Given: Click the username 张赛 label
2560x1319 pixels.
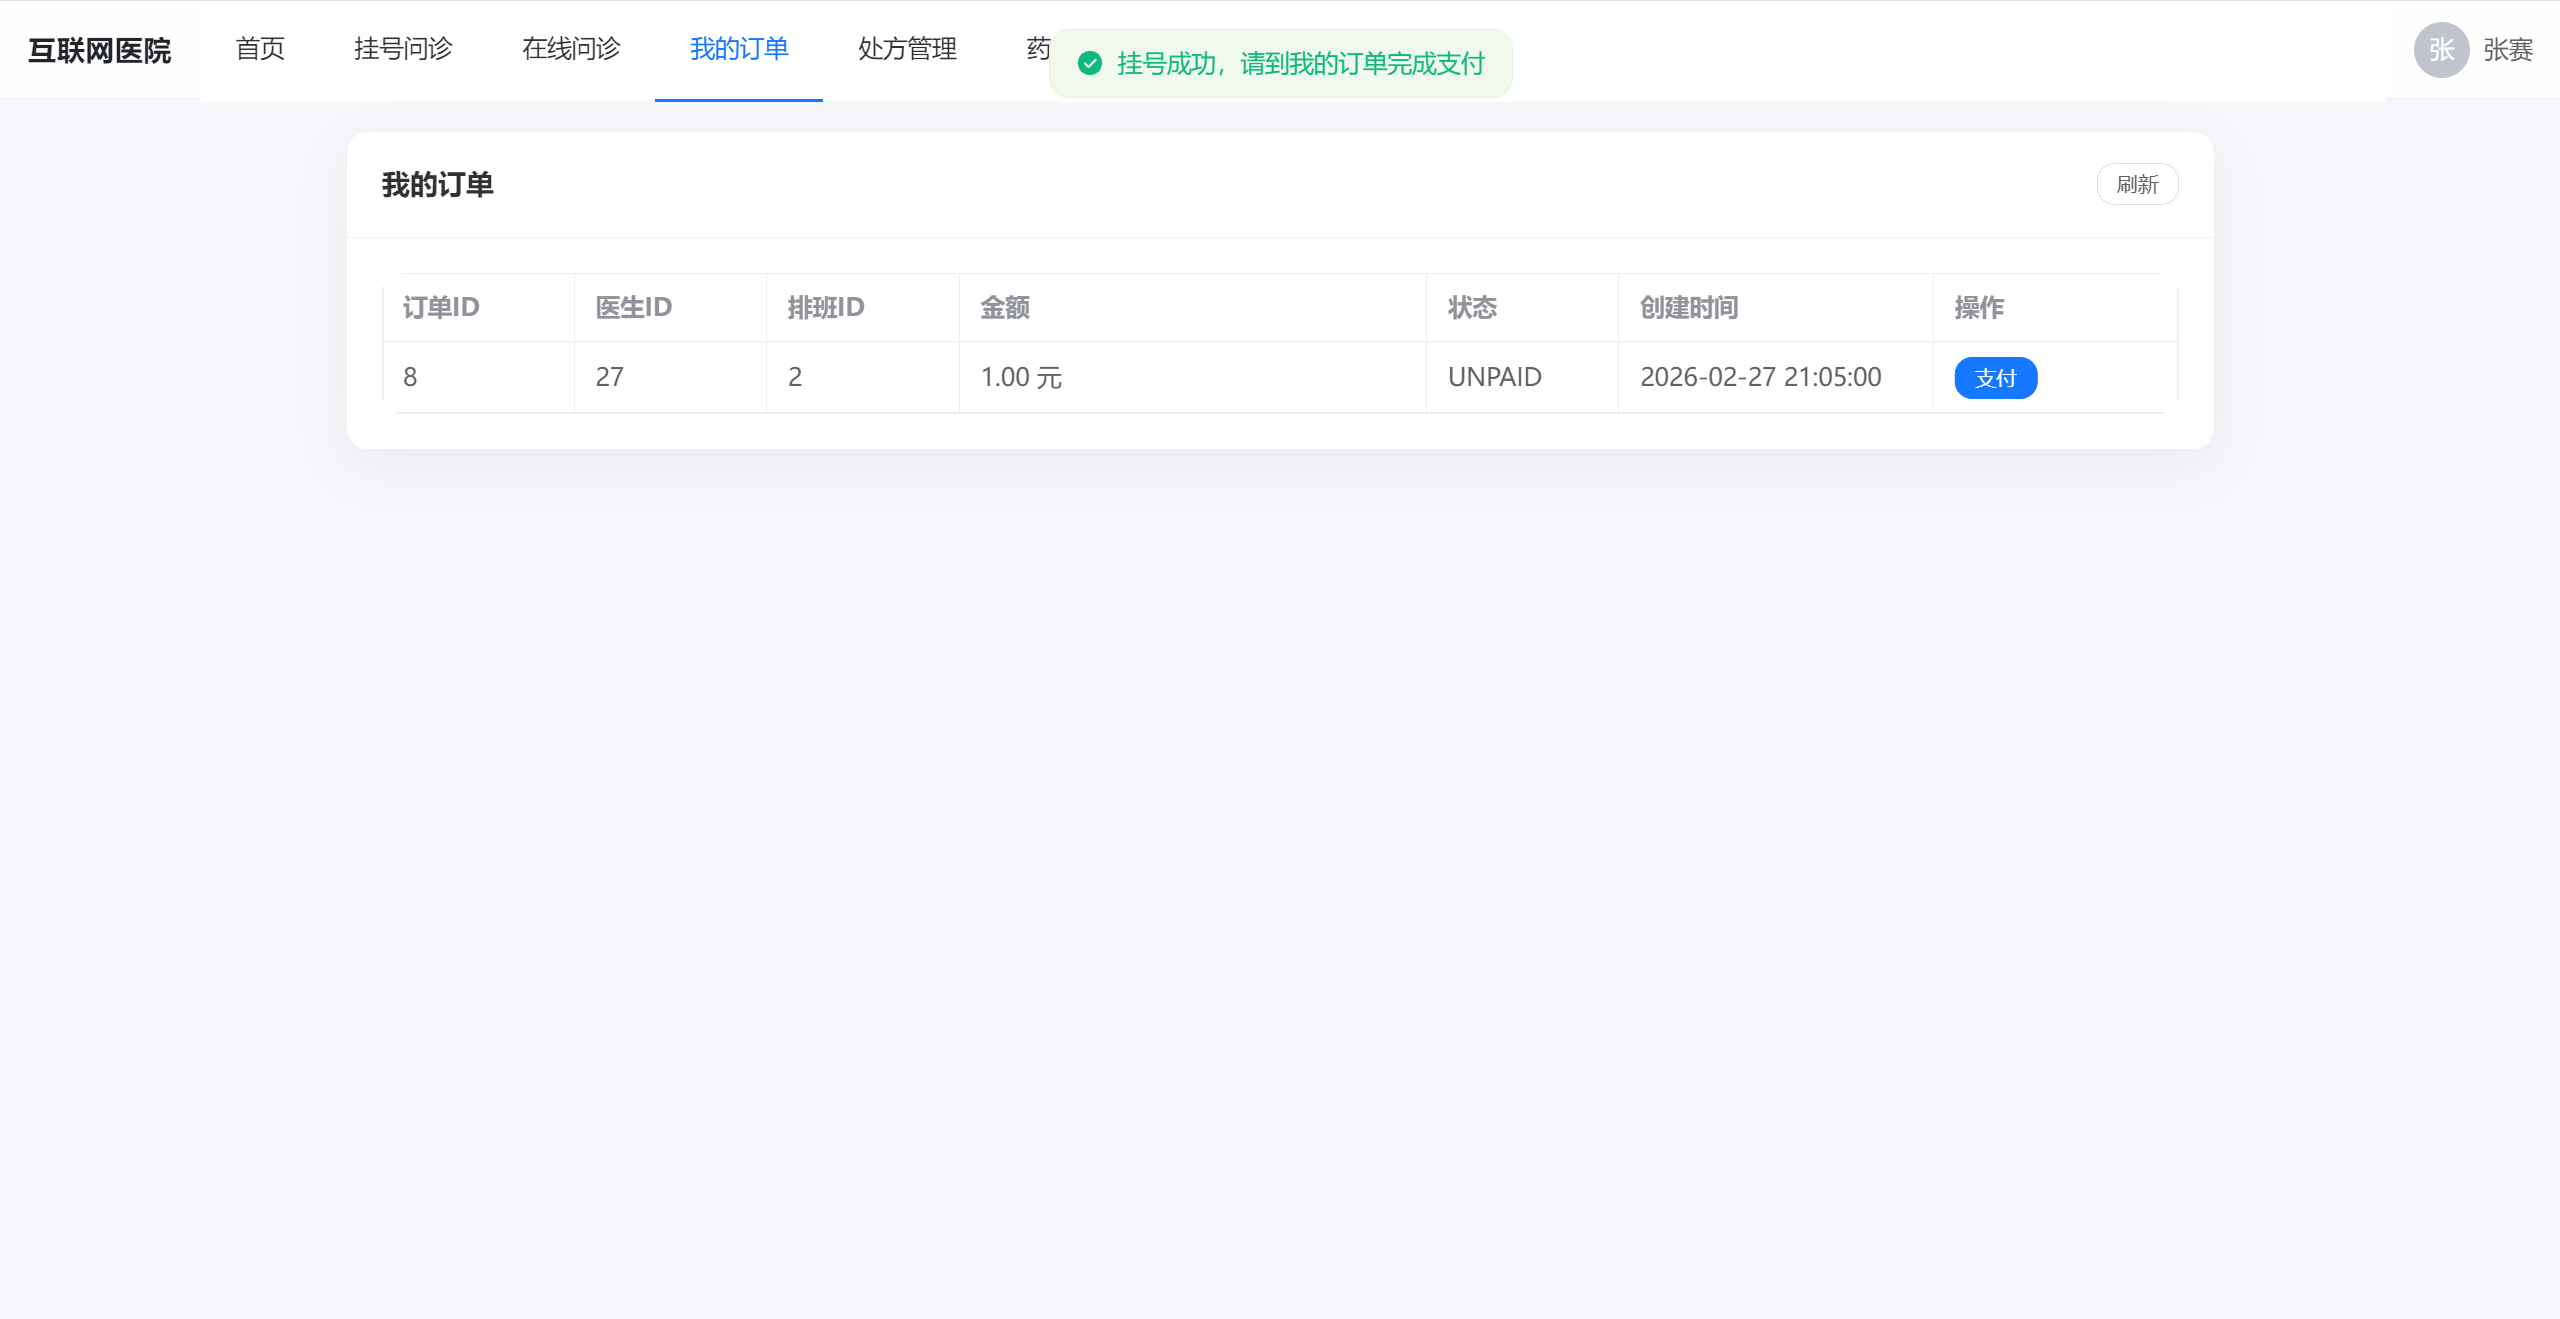Looking at the screenshot, I should click(x=2508, y=50).
